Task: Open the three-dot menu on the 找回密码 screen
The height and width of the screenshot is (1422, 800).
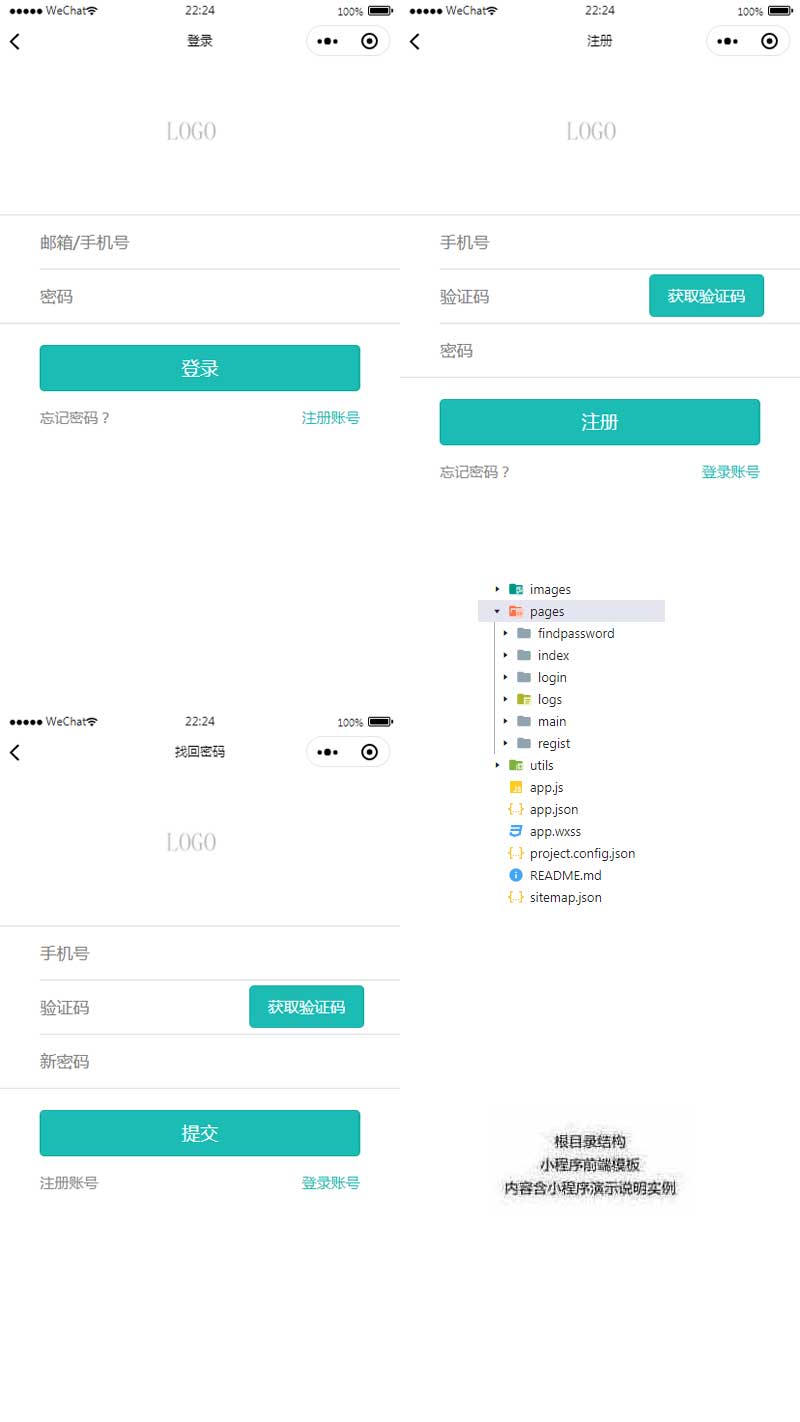Action: (328, 753)
